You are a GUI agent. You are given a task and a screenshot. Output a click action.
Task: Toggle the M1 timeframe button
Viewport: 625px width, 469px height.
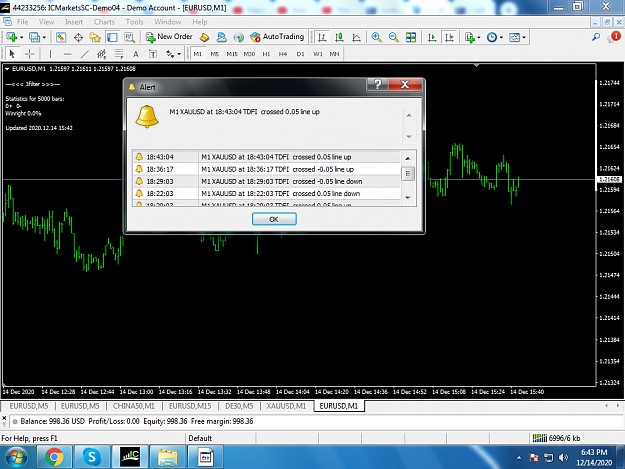click(198, 54)
